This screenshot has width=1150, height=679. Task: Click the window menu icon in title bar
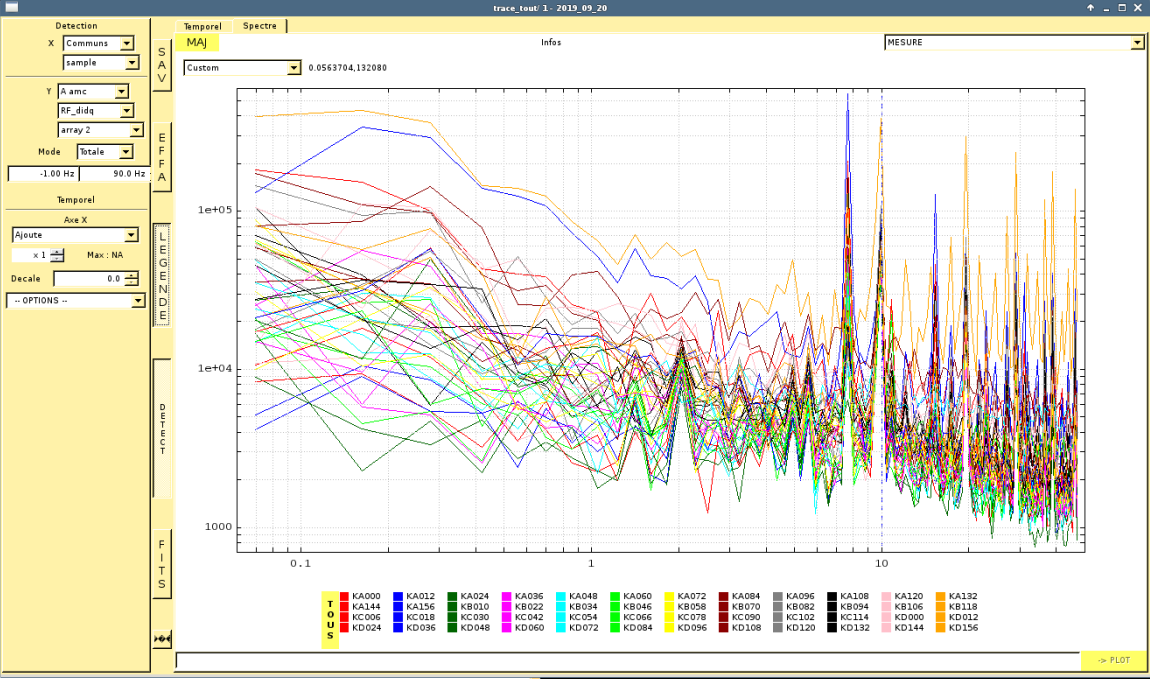pyautogui.click(x=12, y=7)
